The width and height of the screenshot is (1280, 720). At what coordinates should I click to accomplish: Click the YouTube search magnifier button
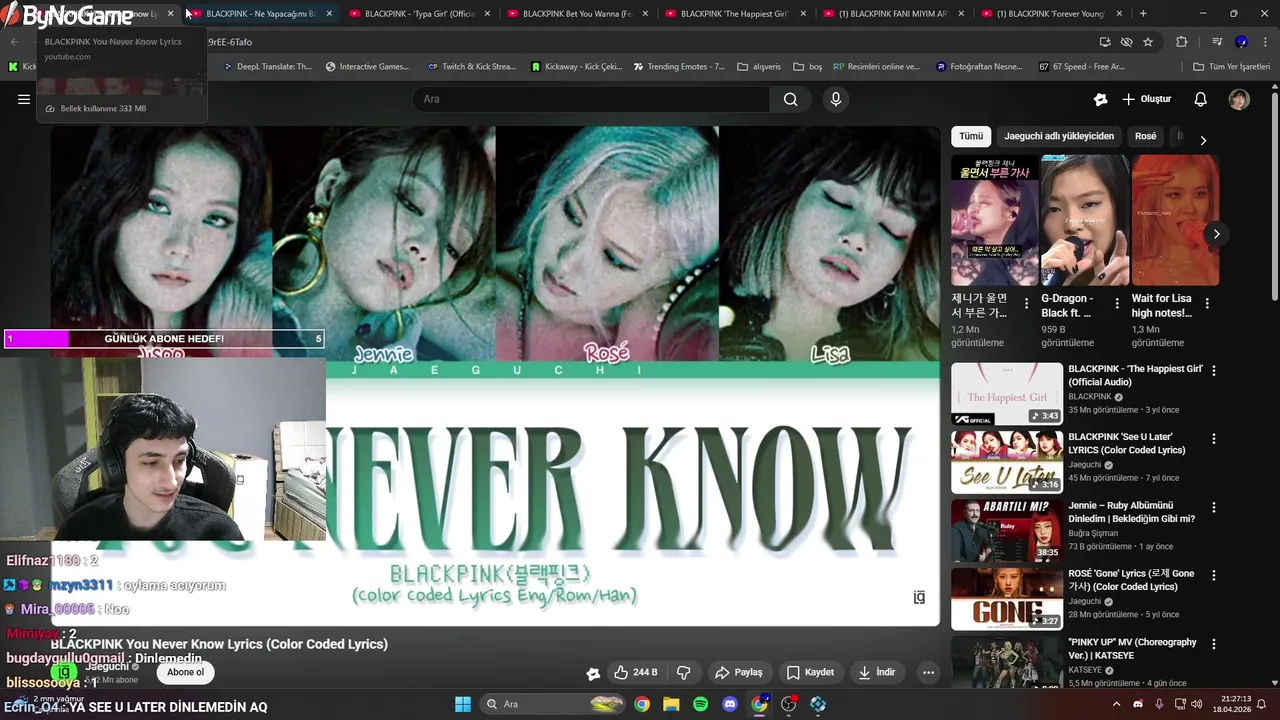791,99
